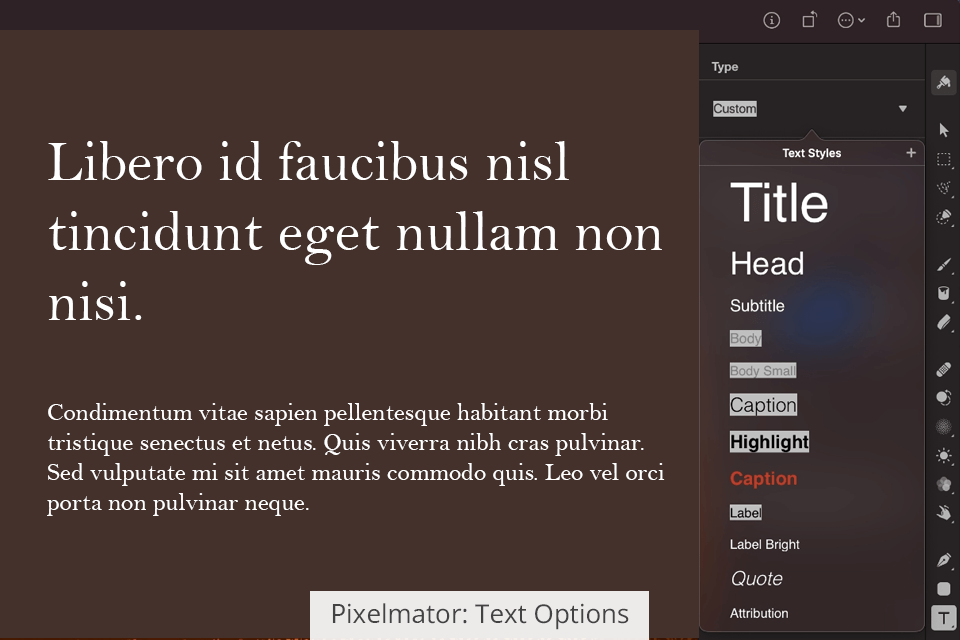Apply the Title text style
This screenshot has height=640, width=960.
[779, 203]
